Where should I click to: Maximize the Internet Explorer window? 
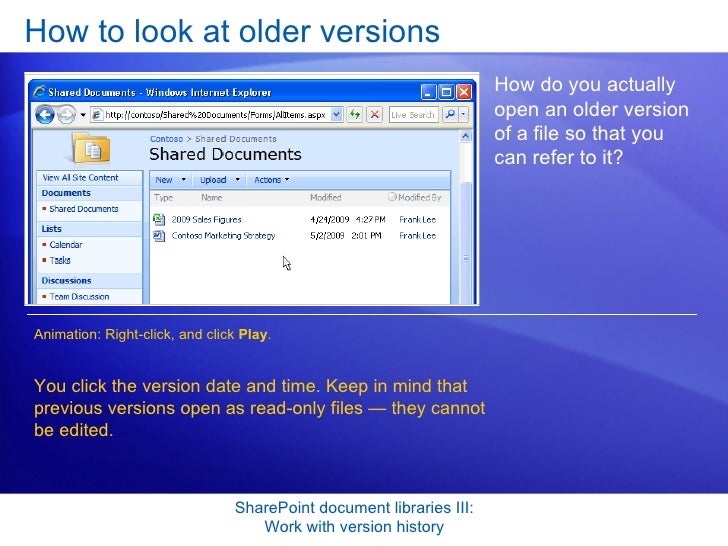(446, 92)
